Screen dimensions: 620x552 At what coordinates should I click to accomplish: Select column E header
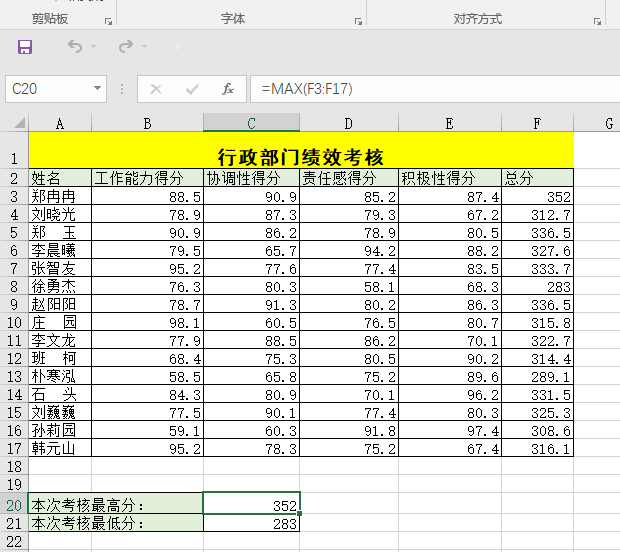(x=450, y=123)
